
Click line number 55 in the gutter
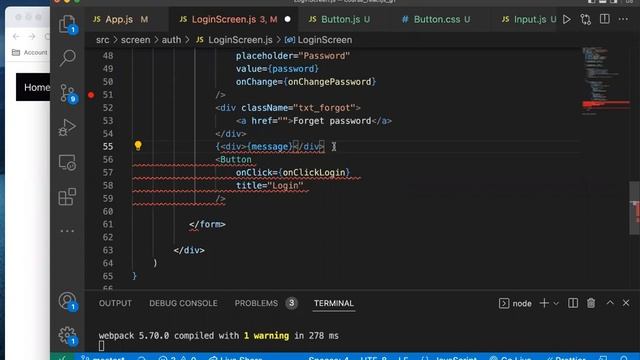coord(108,147)
